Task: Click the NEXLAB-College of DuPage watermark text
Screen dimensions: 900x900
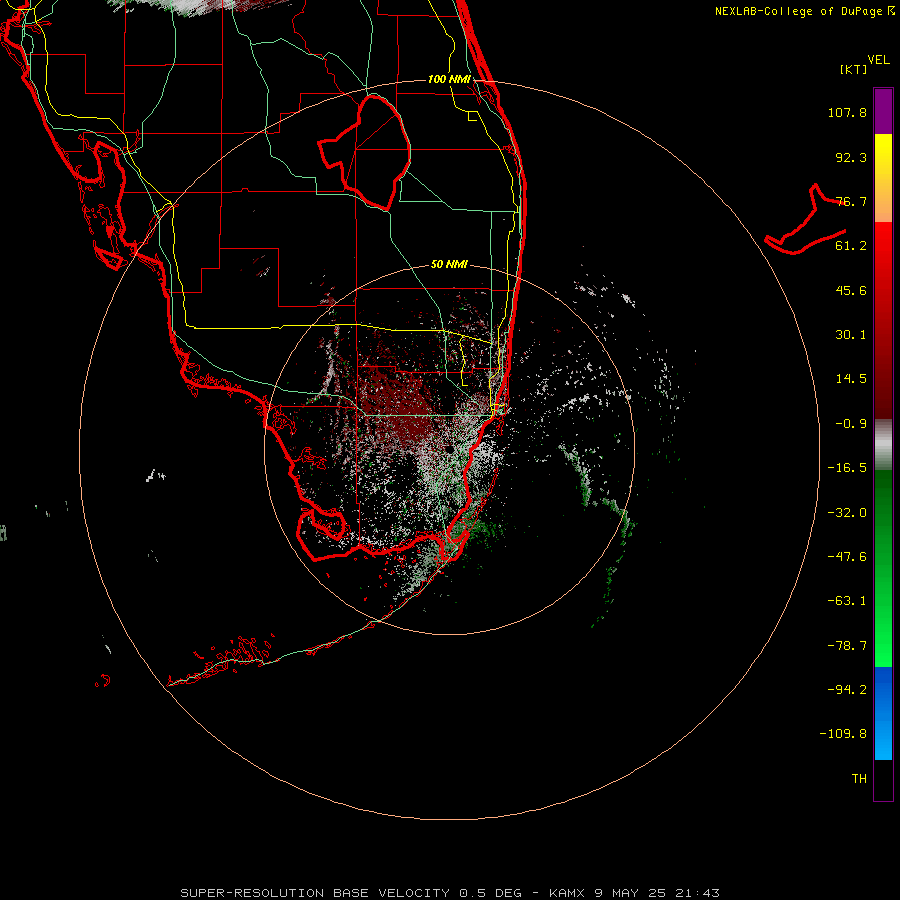Action: coord(805,11)
